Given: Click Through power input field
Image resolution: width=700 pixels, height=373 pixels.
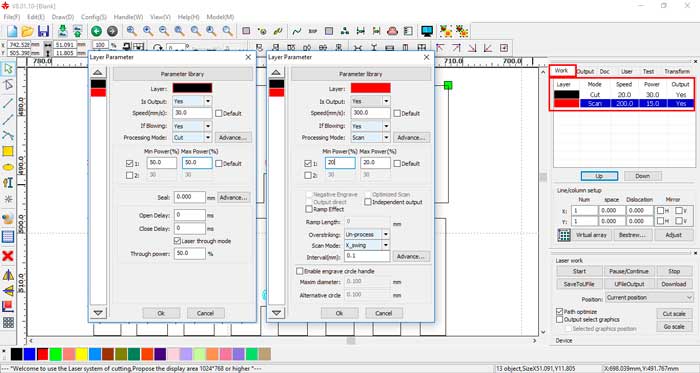Looking at the screenshot, I should 190,253.
